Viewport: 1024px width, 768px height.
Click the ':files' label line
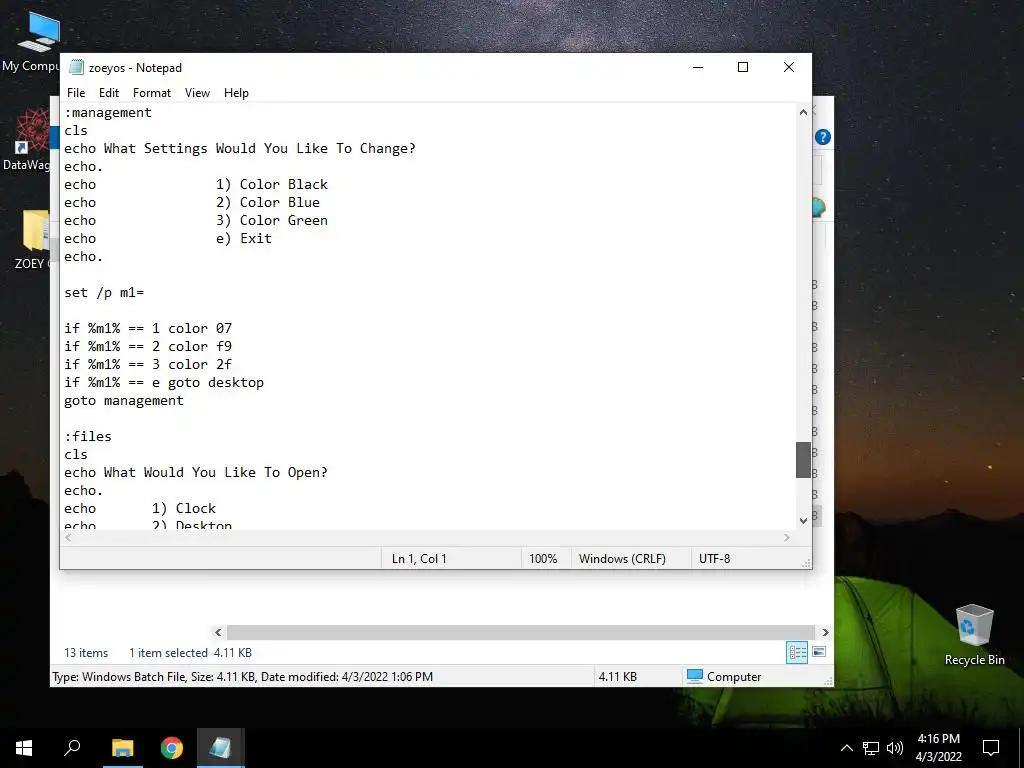88,436
